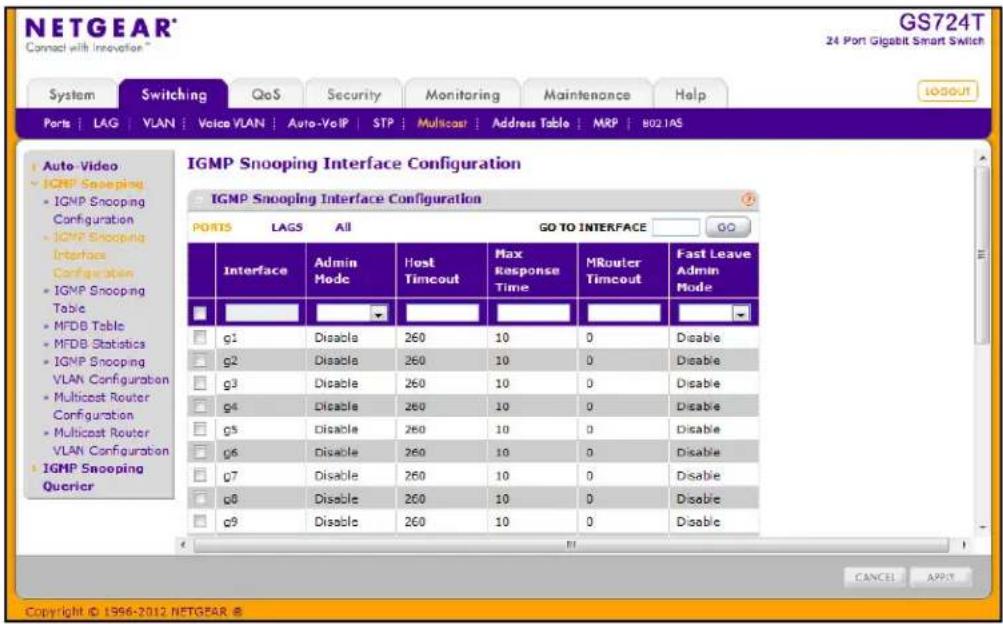Click the CANCEL button
Viewport: 1003px width, 624px height.
[874, 577]
